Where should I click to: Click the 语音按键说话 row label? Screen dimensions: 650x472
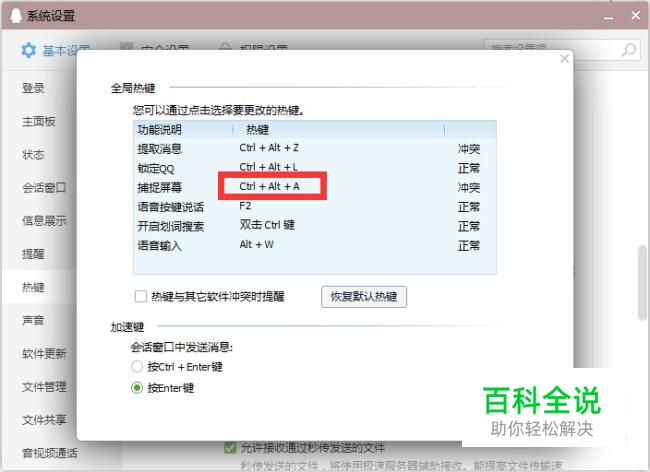click(x=170, y=207)
